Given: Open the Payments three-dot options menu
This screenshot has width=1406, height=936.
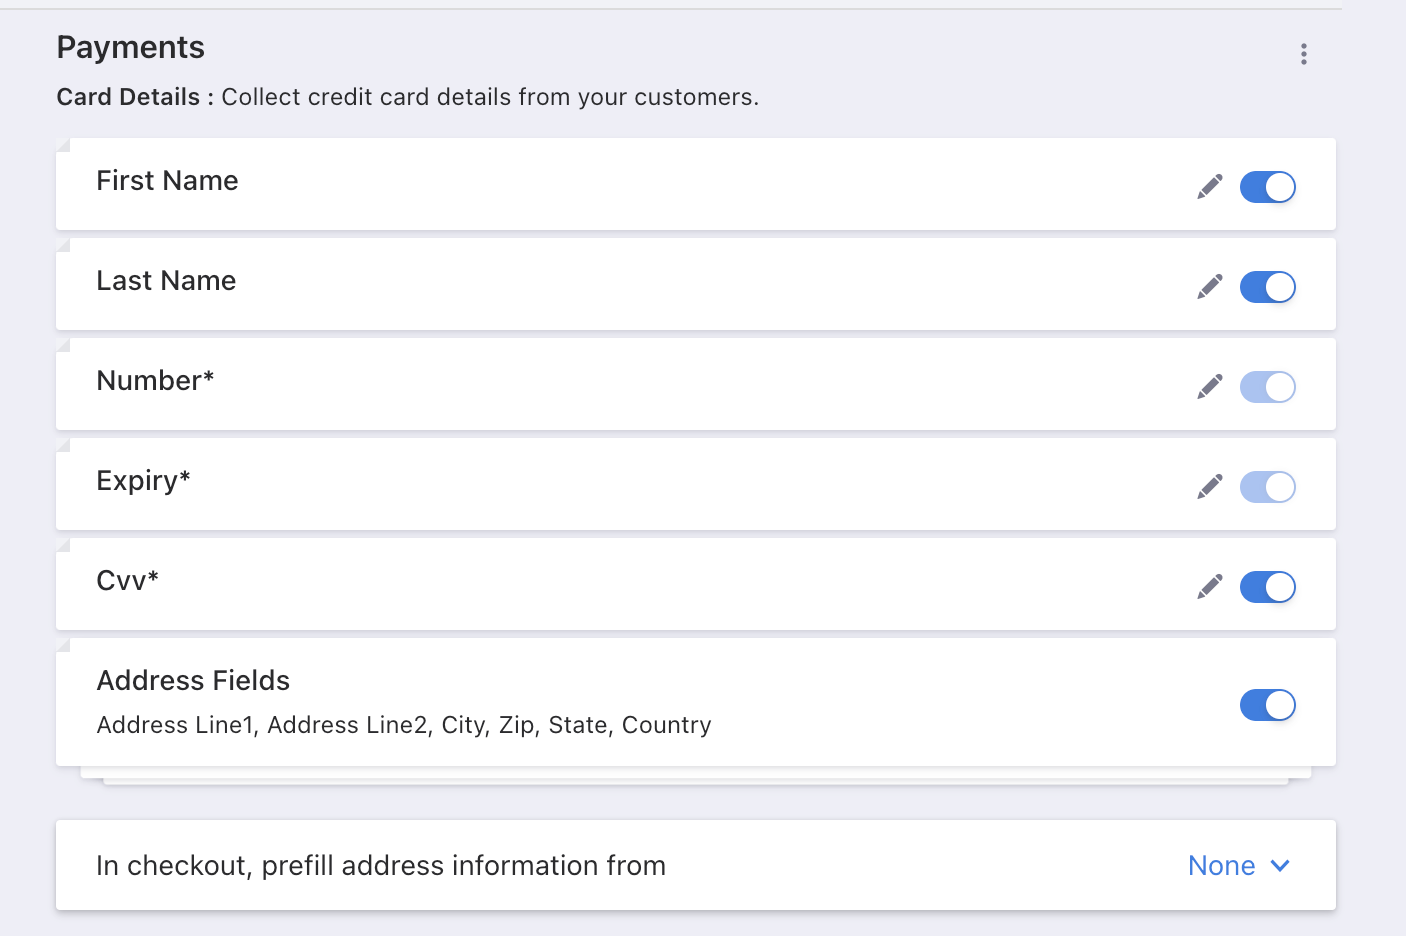Looking at the screenshot, I should (x=1303, y=54).
